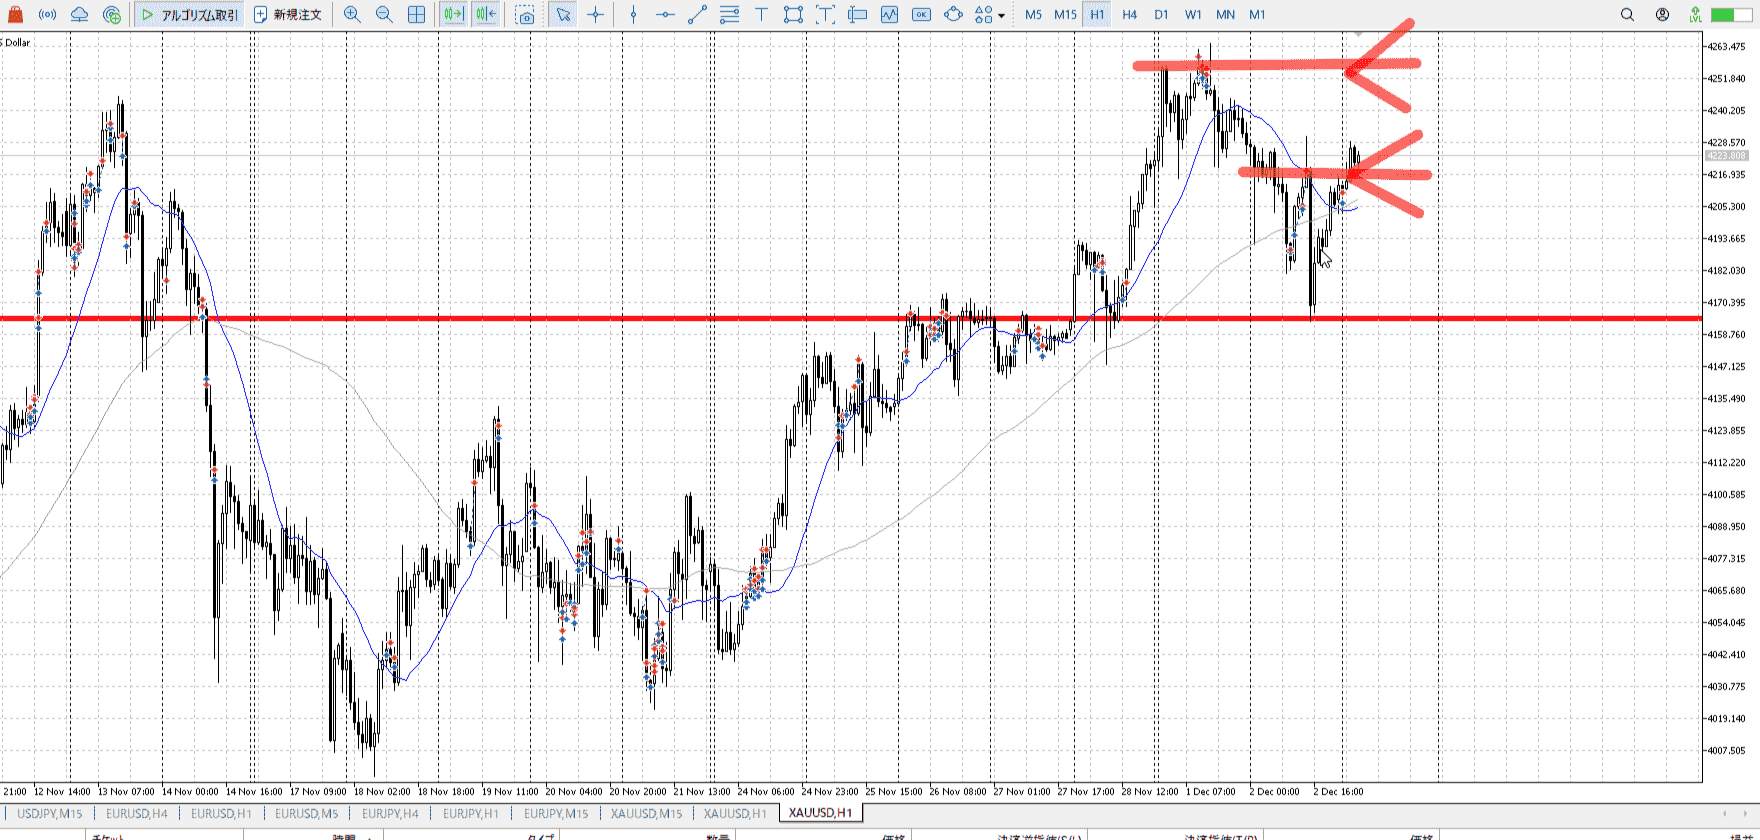The height and width of the screenshot is (840, 1760).
Task: Switch to the H4 timeframe
Action: click(1129, 15)
